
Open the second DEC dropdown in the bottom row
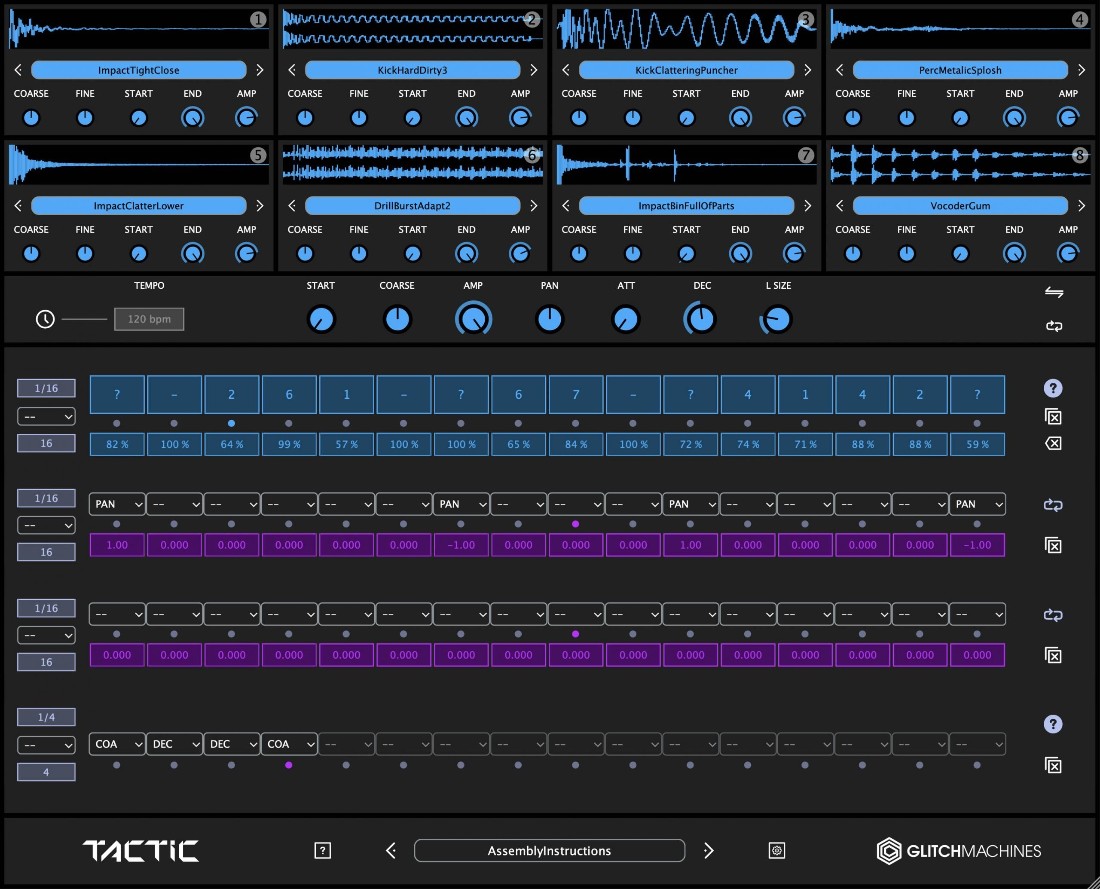(232, 744)
